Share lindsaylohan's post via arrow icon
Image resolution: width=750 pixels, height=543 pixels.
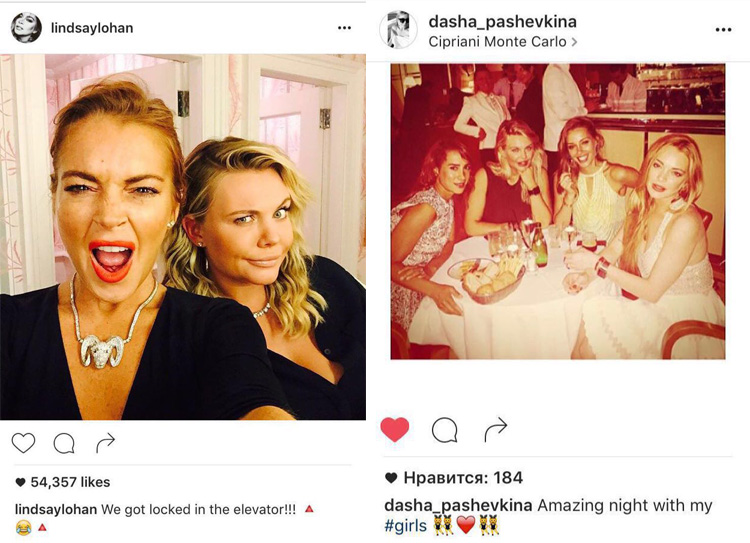pos(106,443)
